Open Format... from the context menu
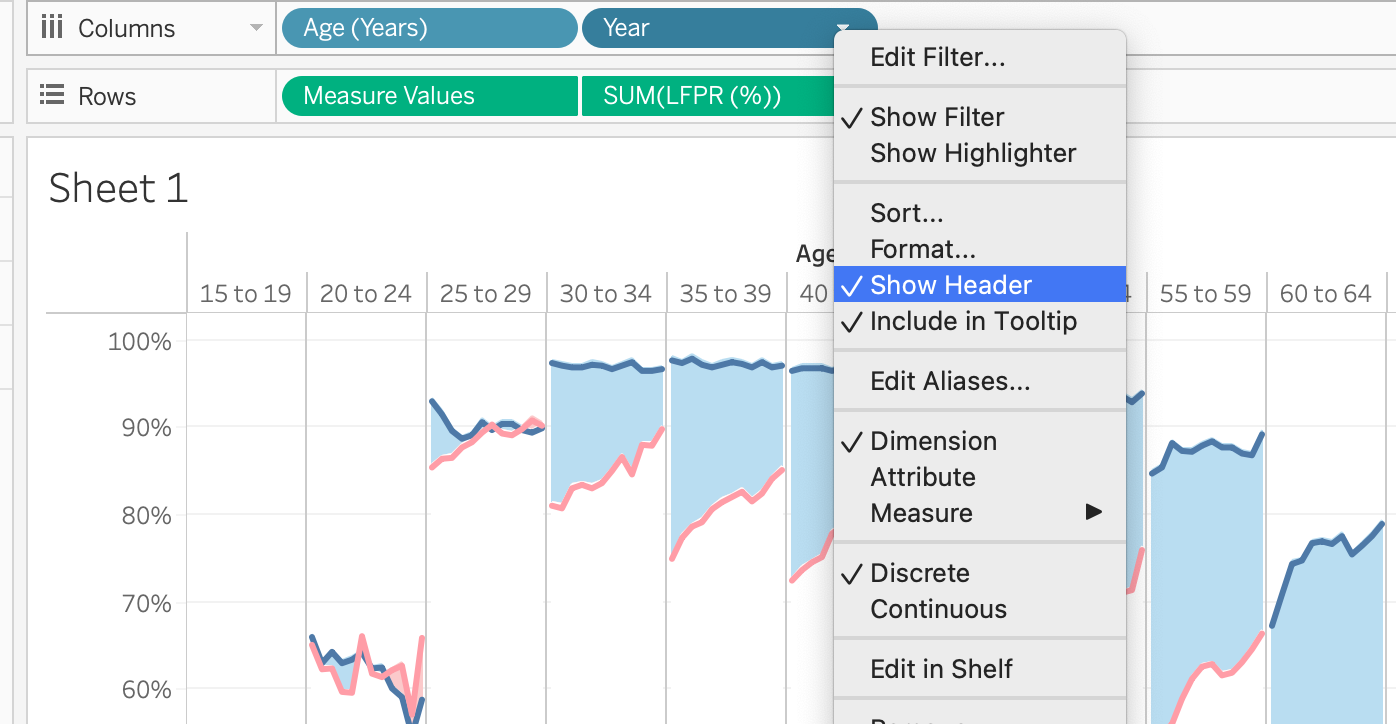Viewport: 1396px width, 724px height. tap(922, 249)
